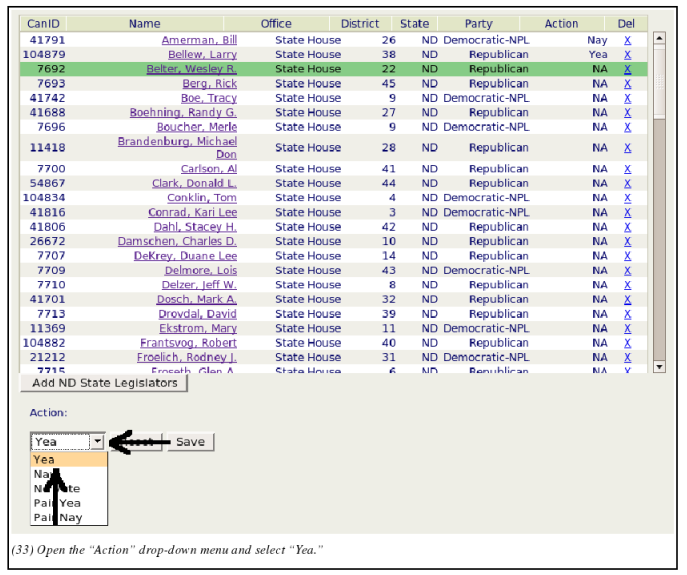Click the X for Carlson, Al
The height and width of the screenshot is (575, 687).
pos(627,169)
